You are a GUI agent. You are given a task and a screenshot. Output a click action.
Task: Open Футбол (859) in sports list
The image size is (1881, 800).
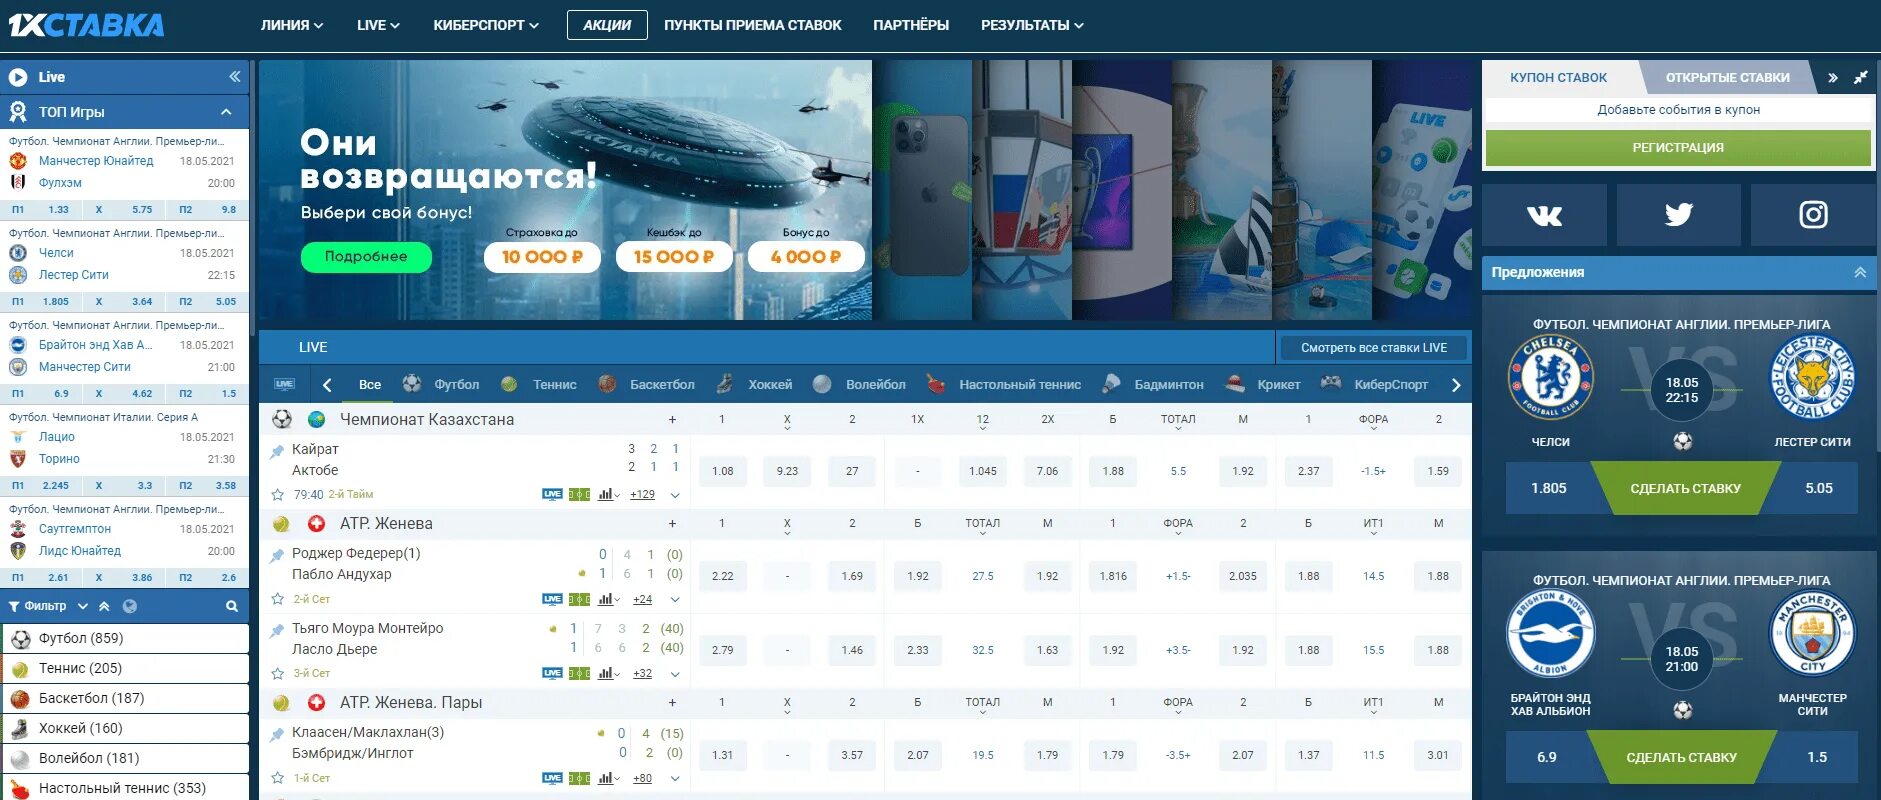pyautogui.click(x=125, y=638)
